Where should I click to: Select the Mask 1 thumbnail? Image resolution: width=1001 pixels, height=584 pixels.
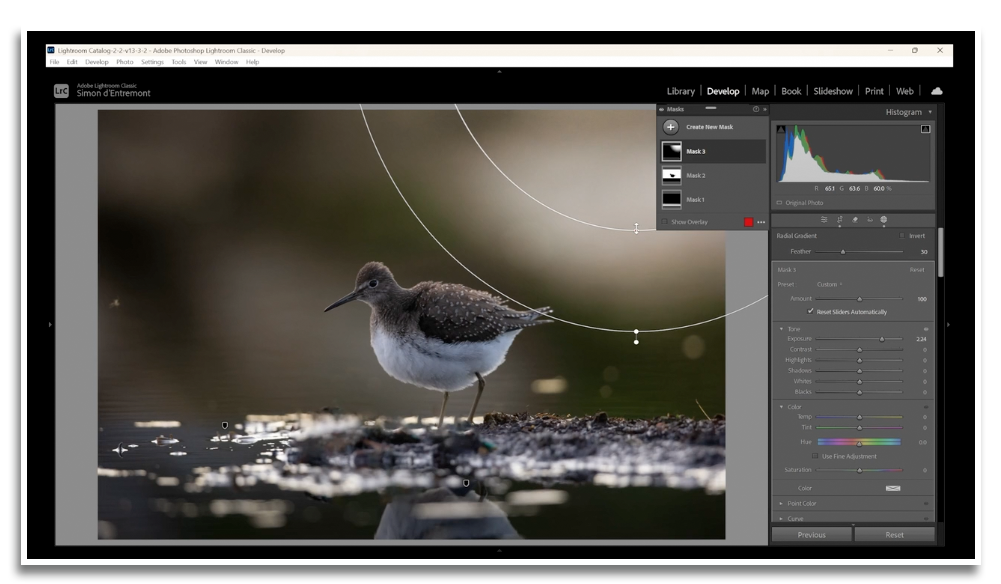(x=671, y=200)
